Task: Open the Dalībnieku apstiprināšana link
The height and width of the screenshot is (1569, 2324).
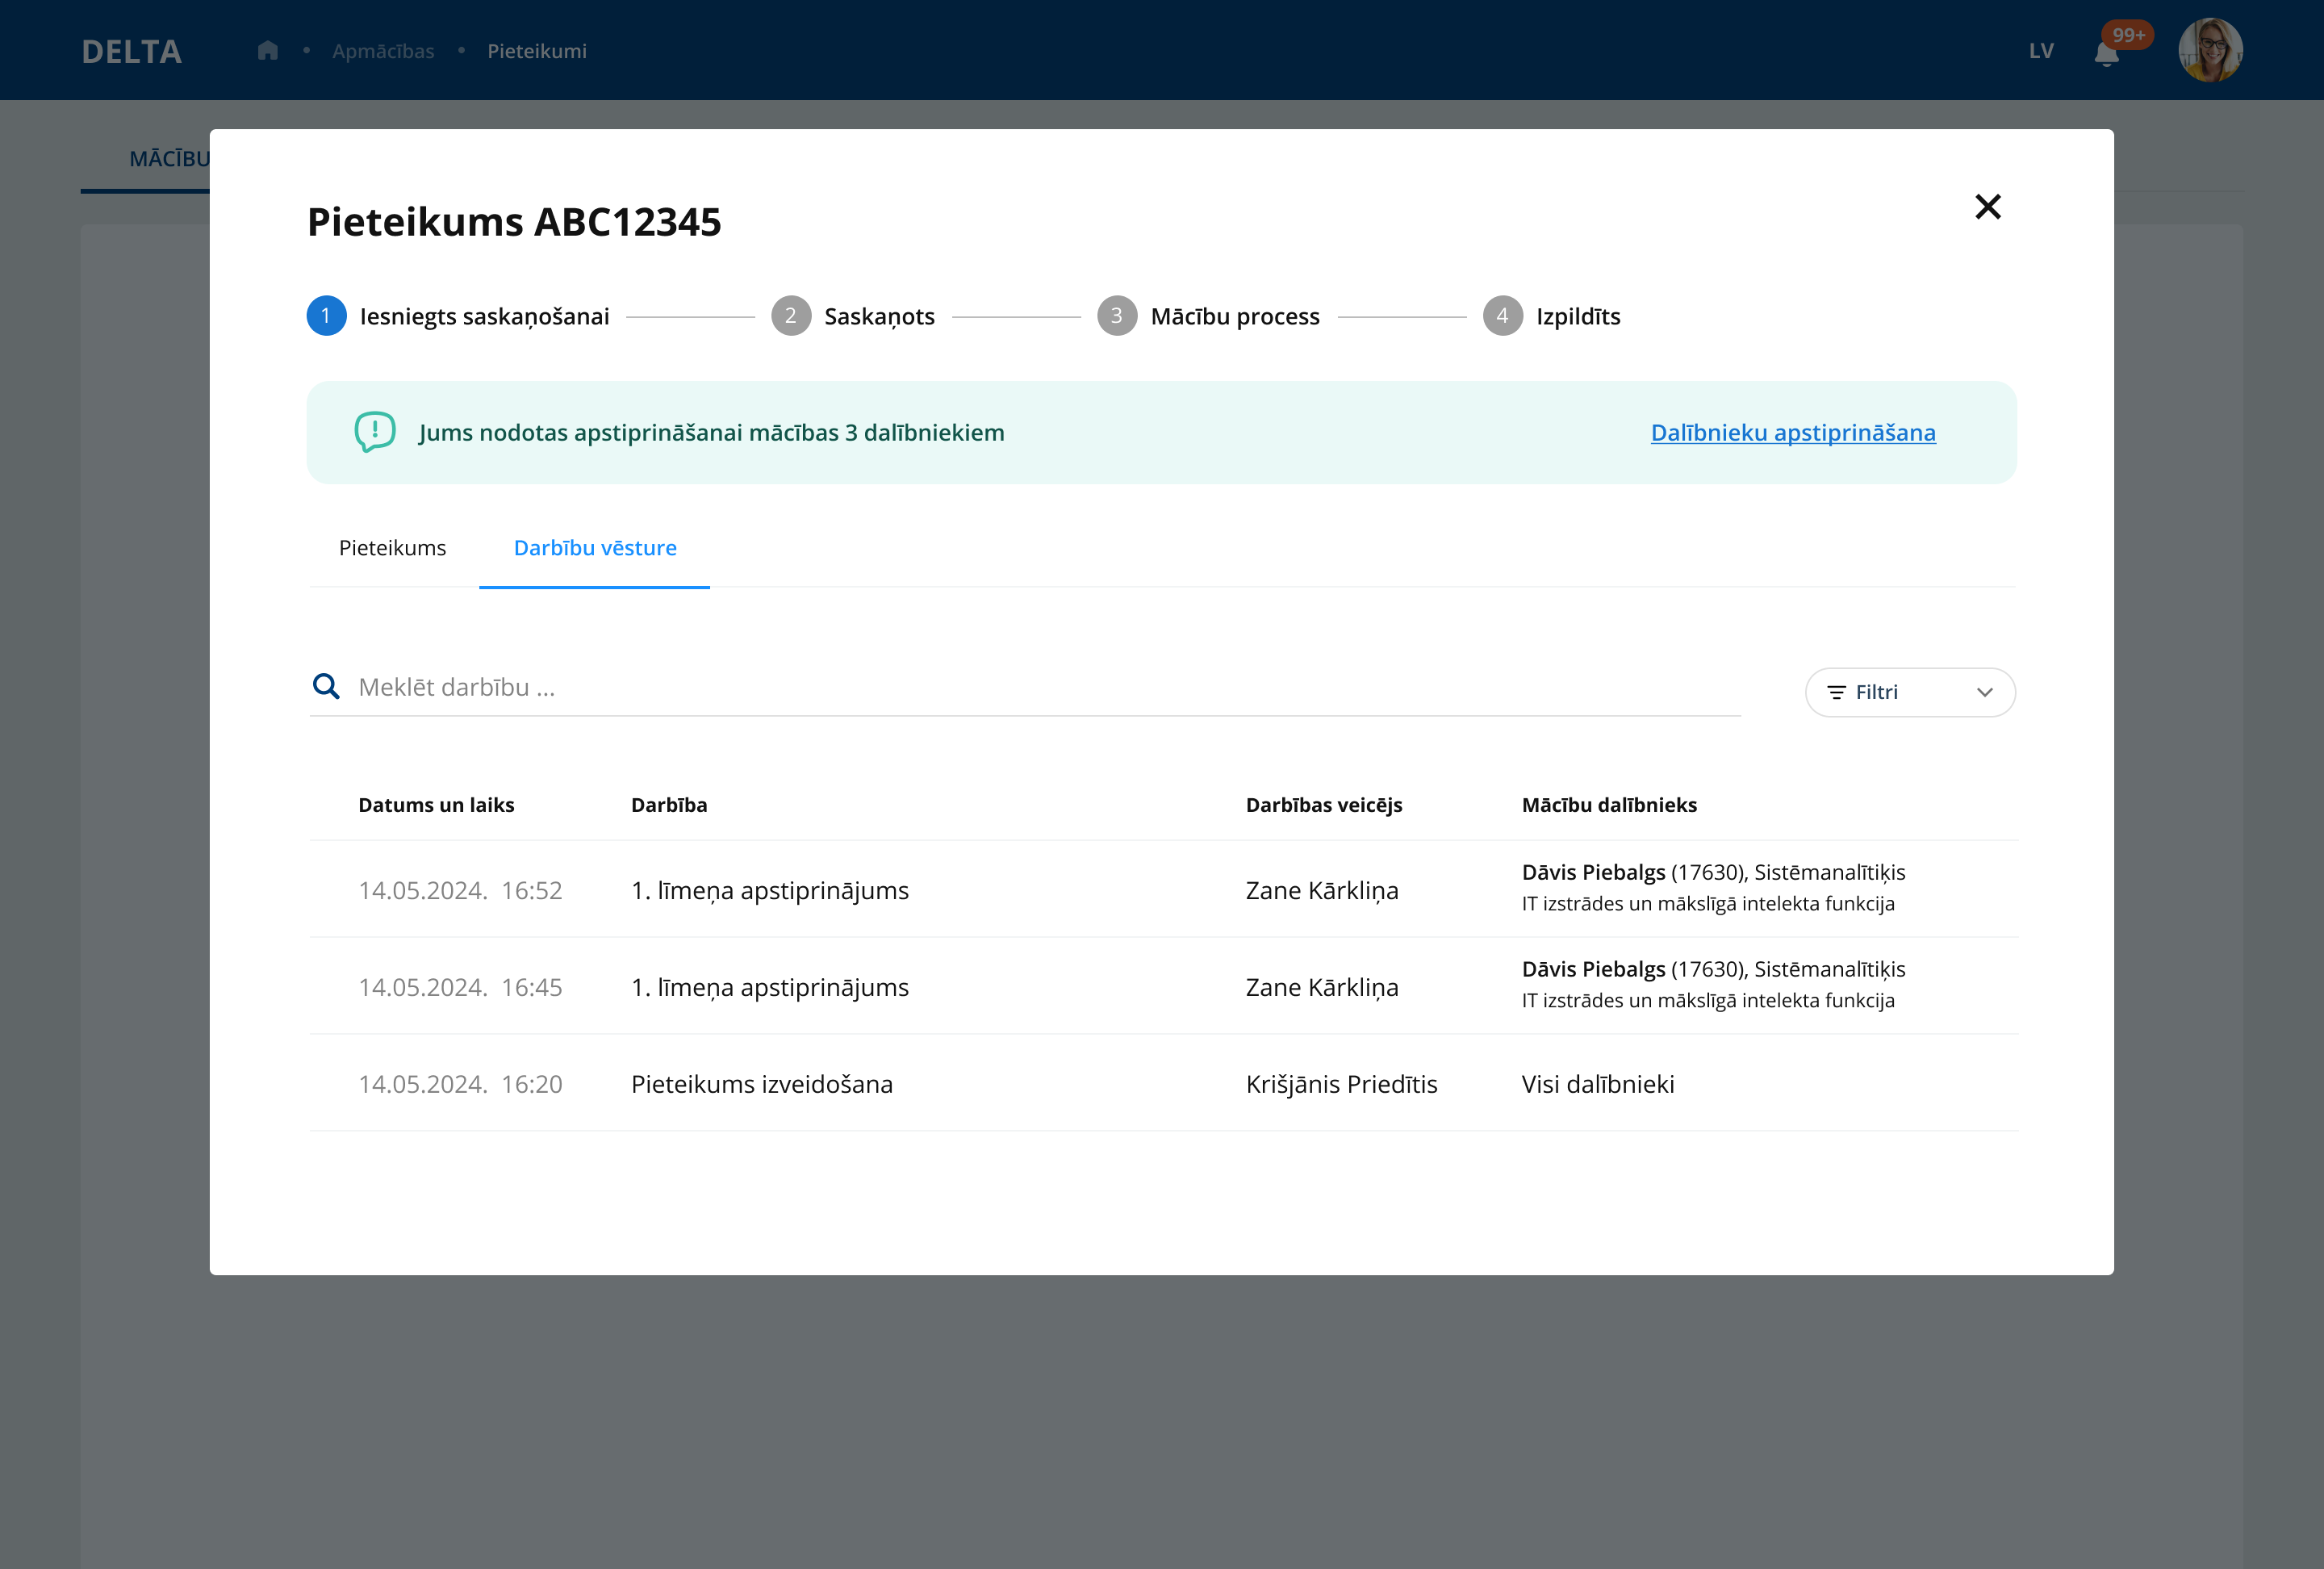Action: pyautogui.click(x=1793, y=432)
